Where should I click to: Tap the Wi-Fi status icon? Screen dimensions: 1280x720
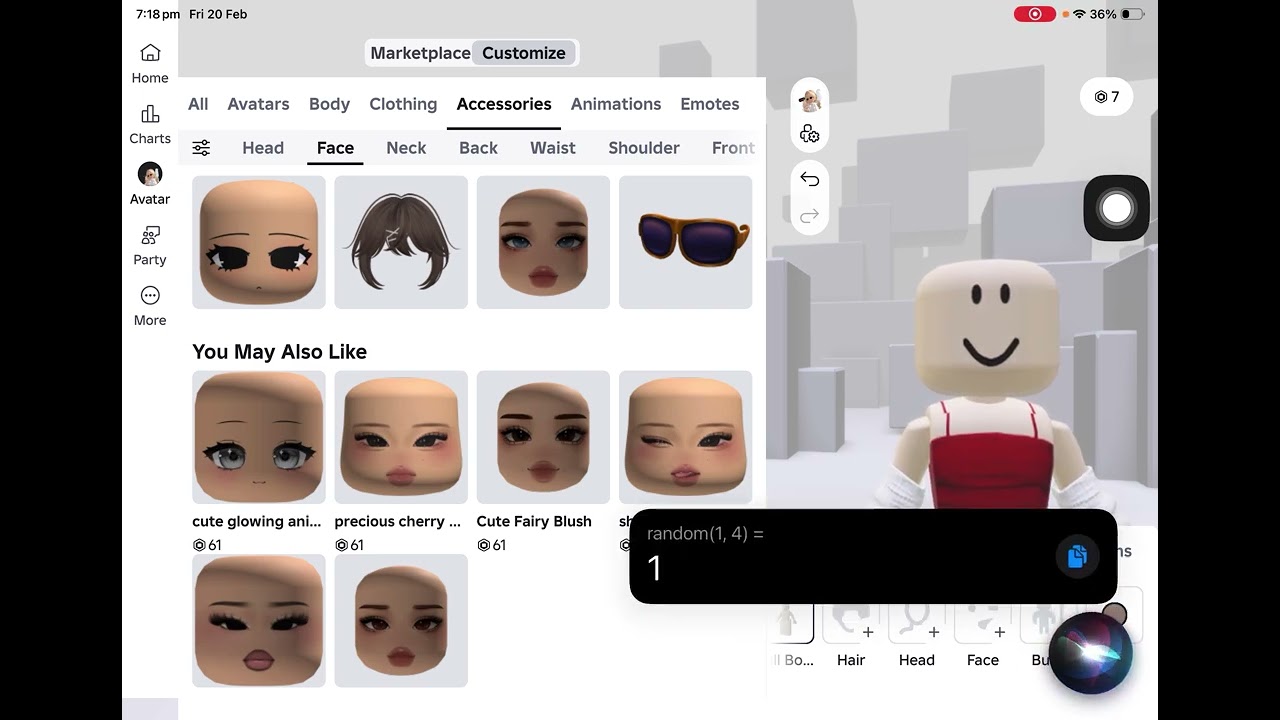[x=1079, y=14]
